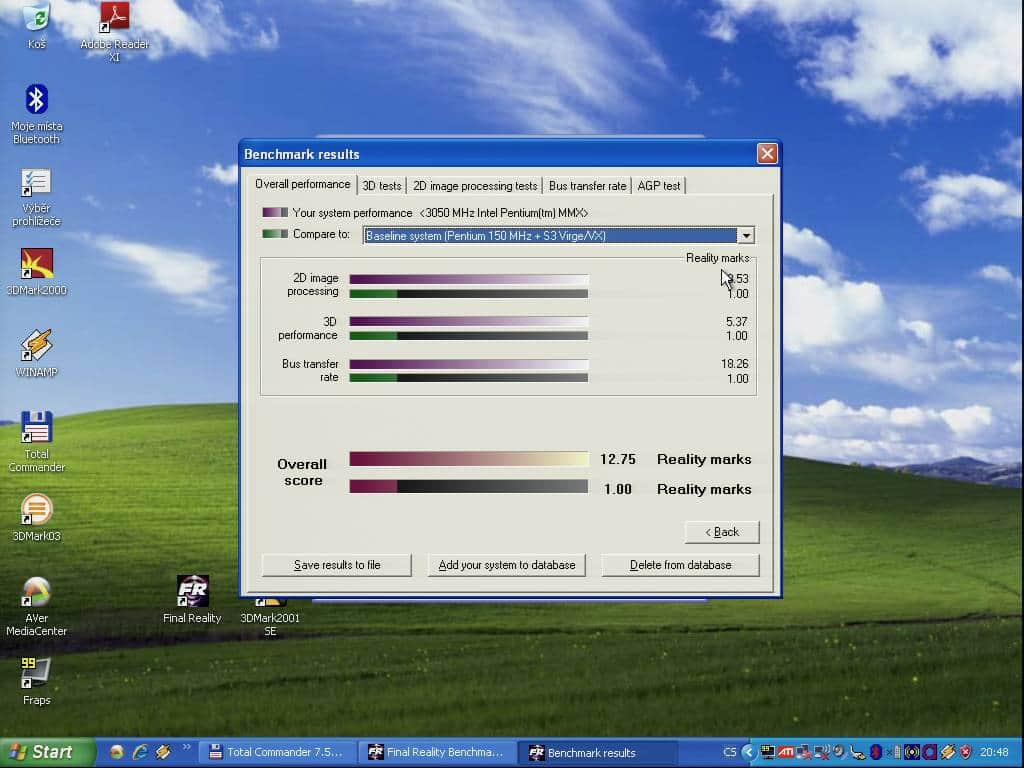Click the Benchmark results taskbar button
Image resolution: width=1024 pixels, height=768 pixels.
click(x=597, y=752)
